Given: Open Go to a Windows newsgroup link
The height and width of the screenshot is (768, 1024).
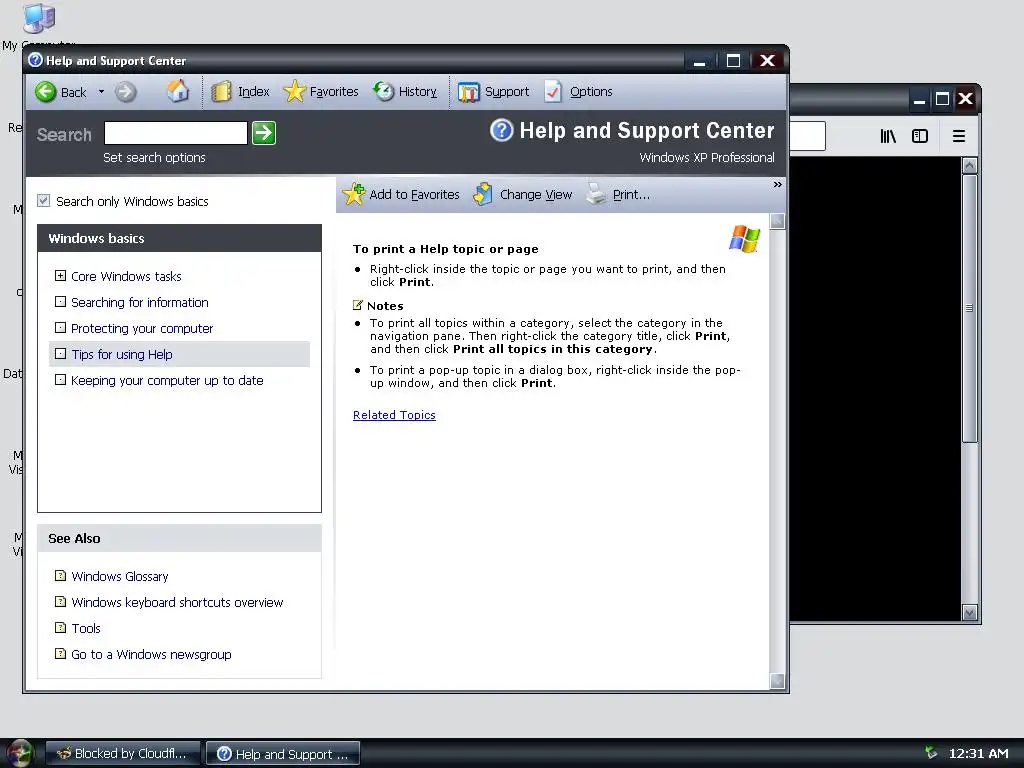Looking at the screenshot, I should click(151, 655).
